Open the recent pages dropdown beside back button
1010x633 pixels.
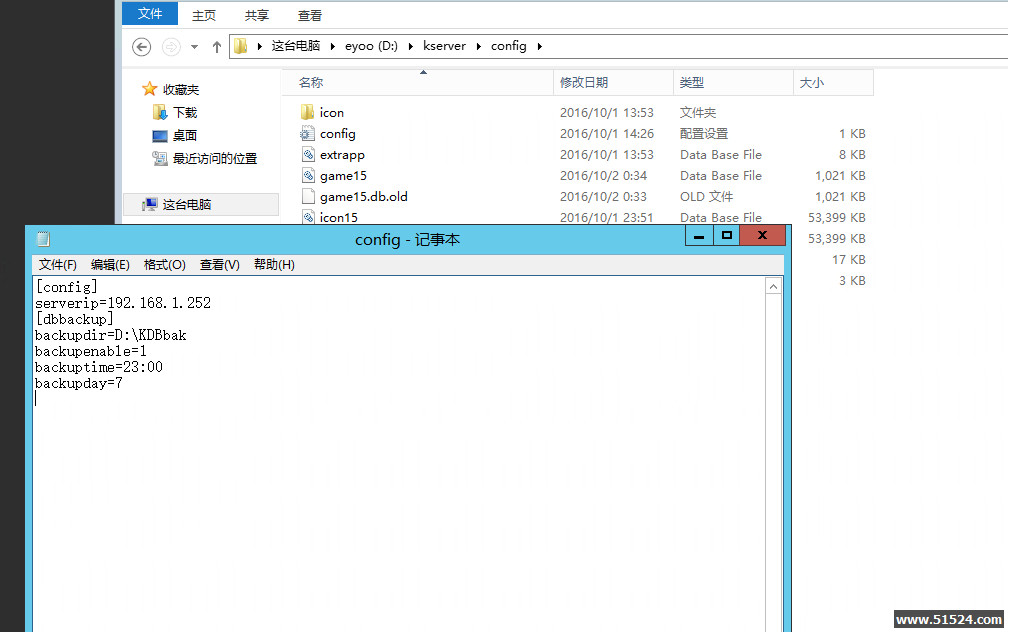tap(194, 46)
